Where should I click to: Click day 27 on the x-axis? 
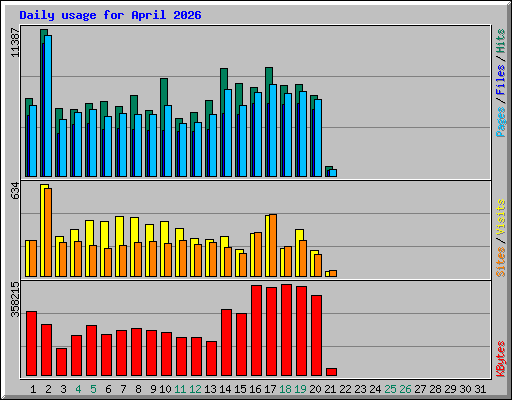tap(420, 389)
